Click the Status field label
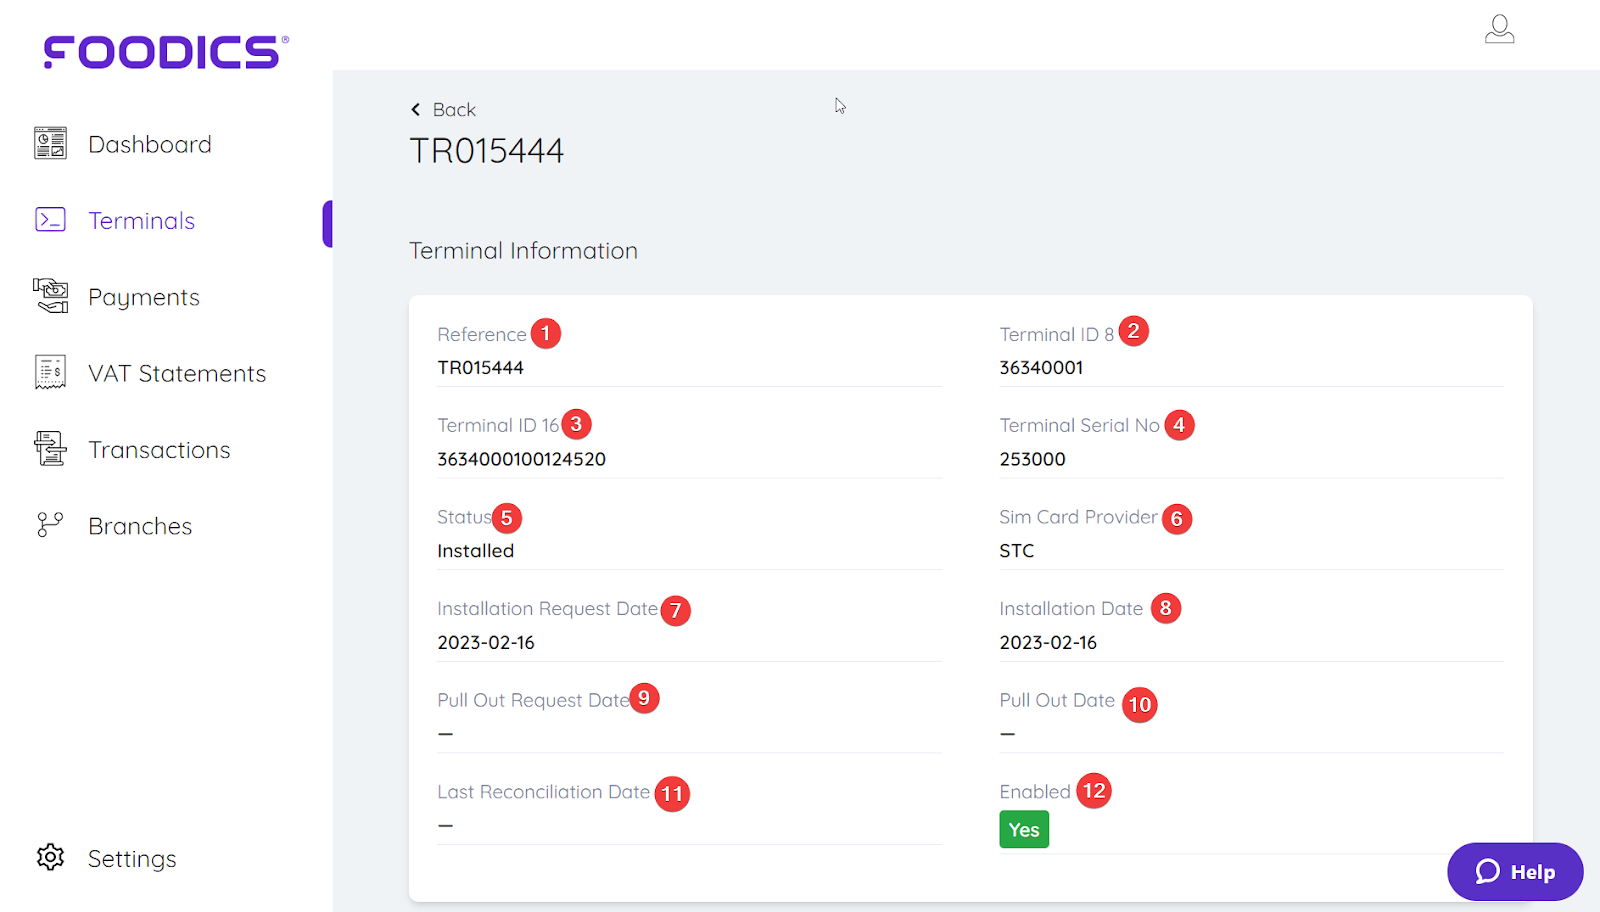This screenshot has height=912, width=1600. [x=464, y=517]
